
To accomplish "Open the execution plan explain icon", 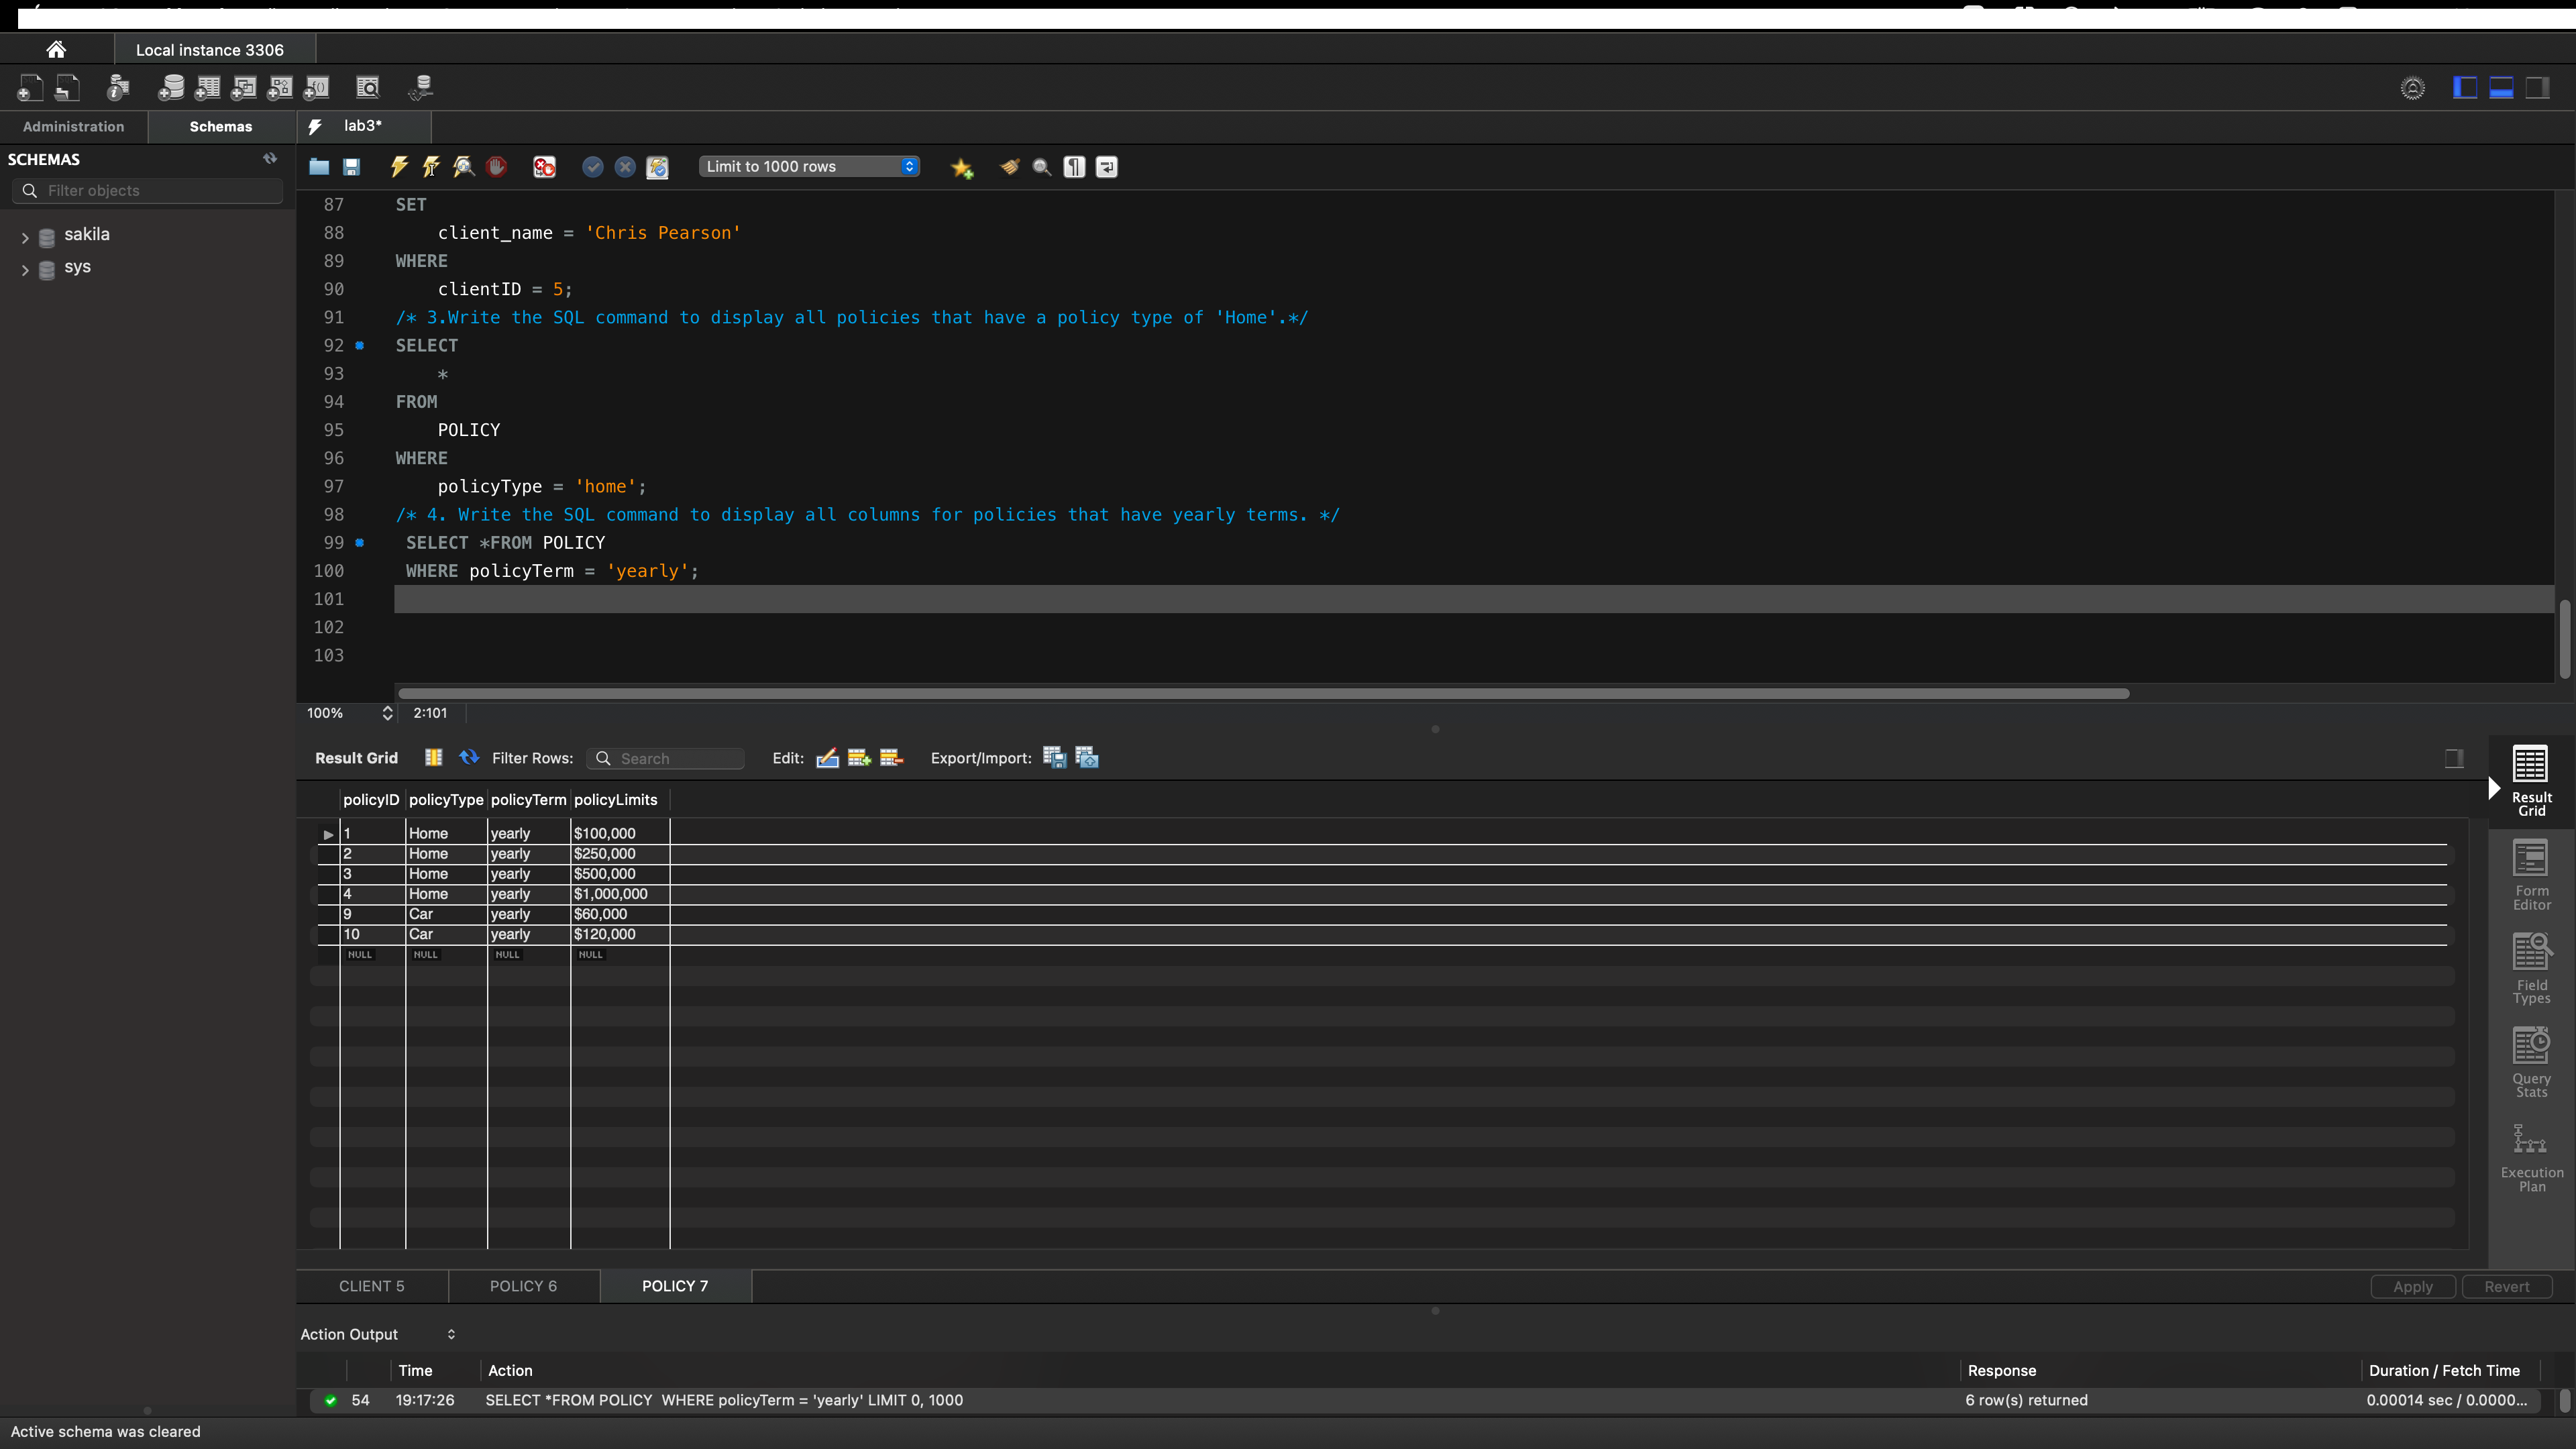I will [463, 167].
